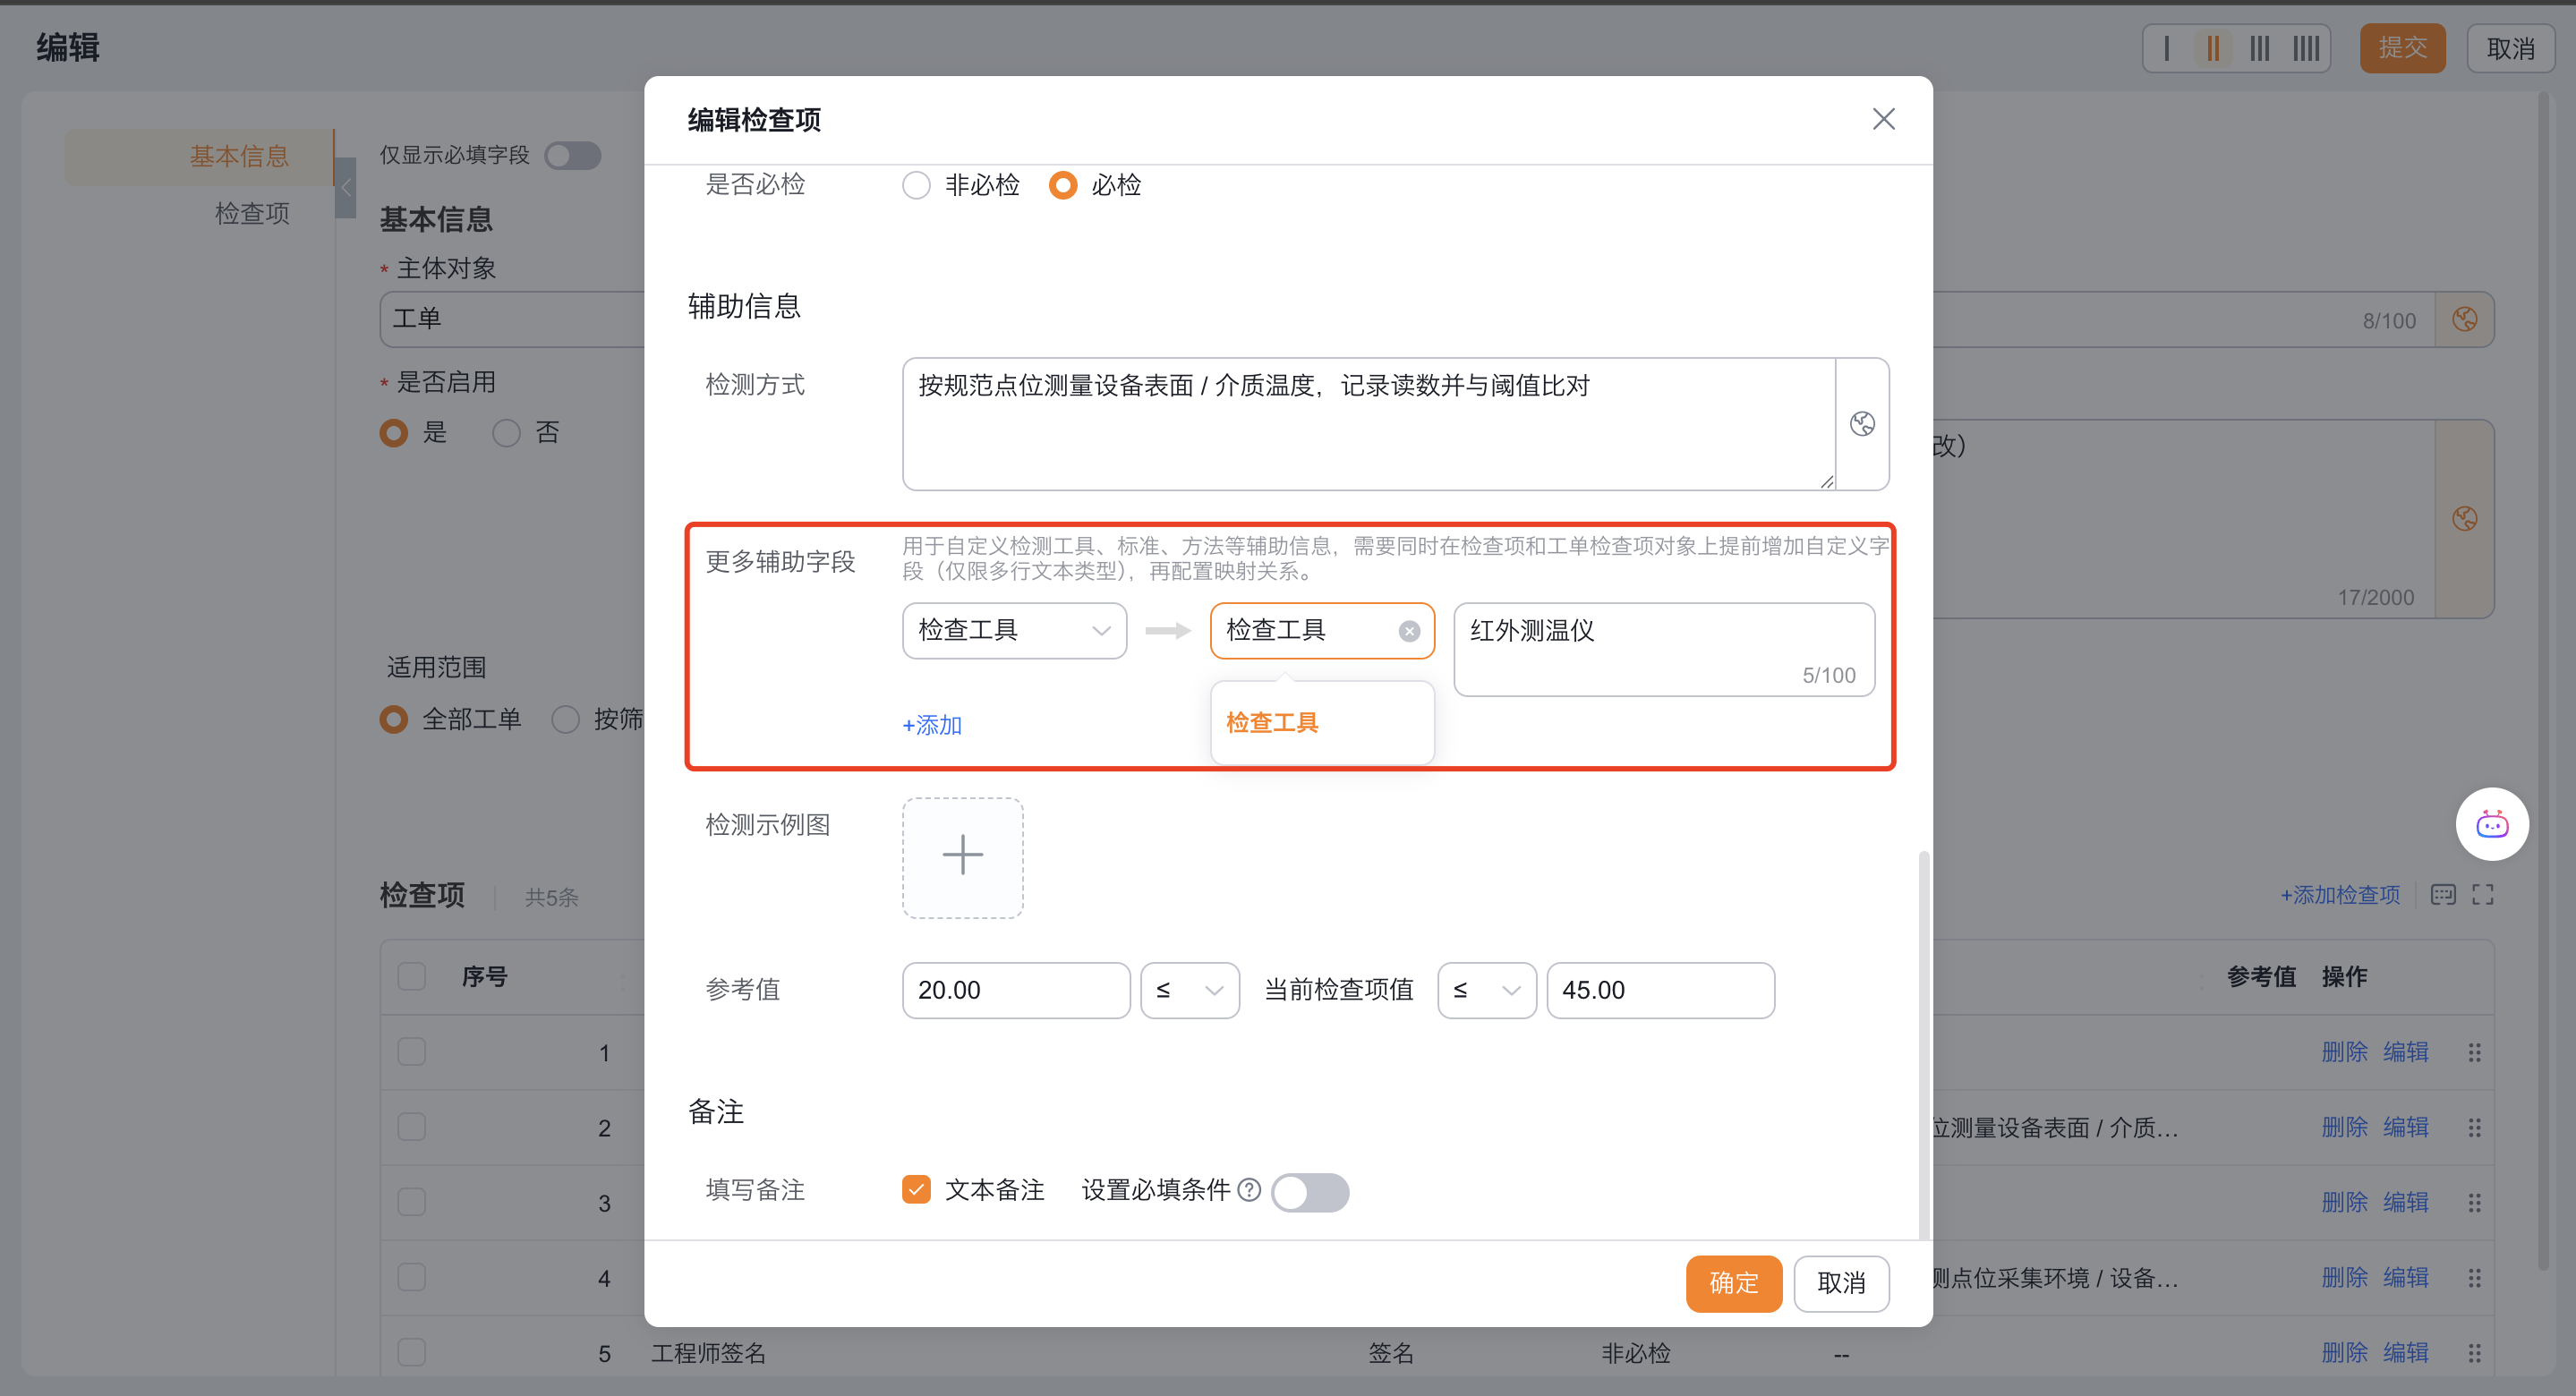The image size is (2576, 1396).
Task: Choose 检查工具 option from dropdown list
Action: click(x=1272, y=723)
